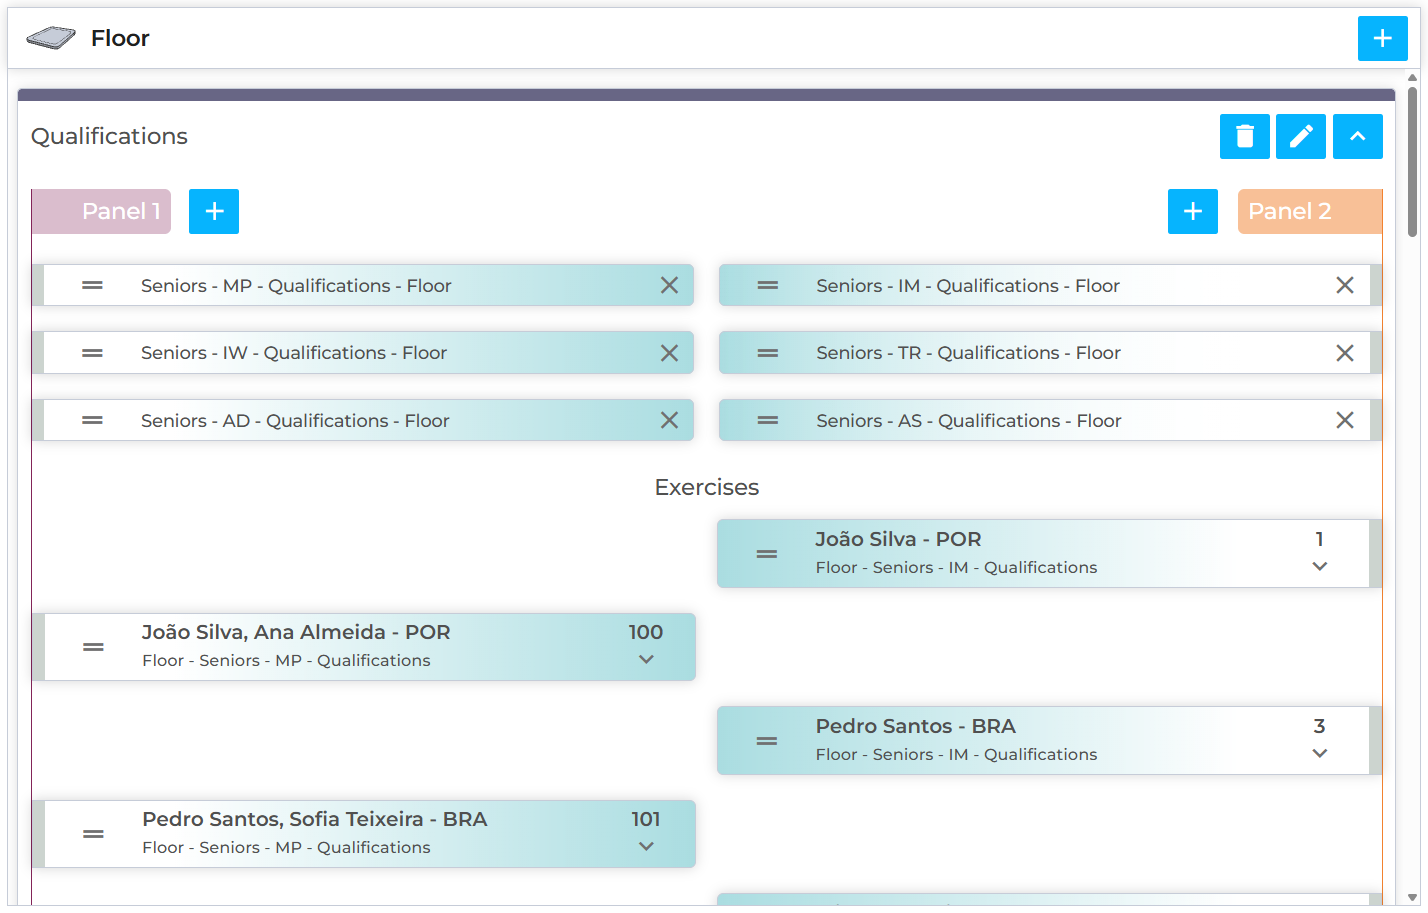Click drag handle on João Silva - POR card
This screenshot has width=1428, height=913.
(767, 554)
